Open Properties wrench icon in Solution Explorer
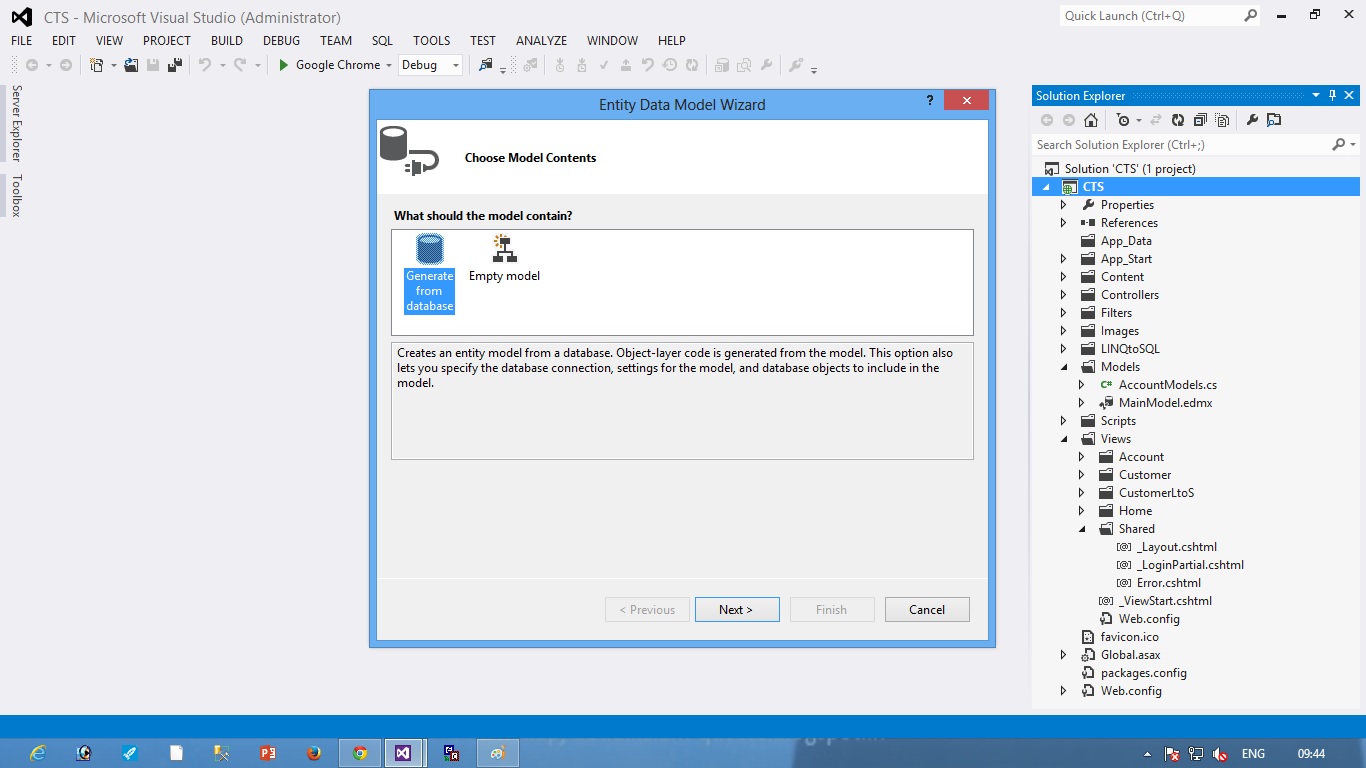This screenshot has width=1366, height=768. point(1252,120)
